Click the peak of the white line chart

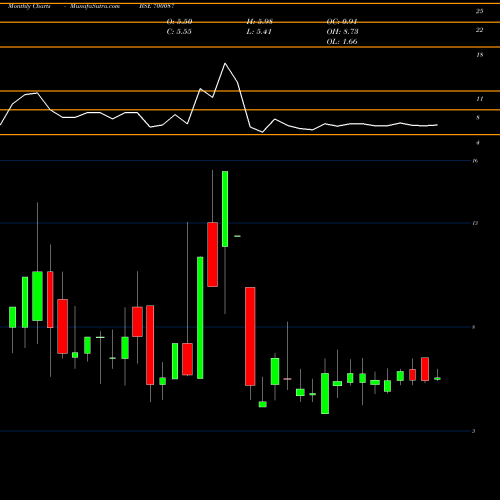225,63
